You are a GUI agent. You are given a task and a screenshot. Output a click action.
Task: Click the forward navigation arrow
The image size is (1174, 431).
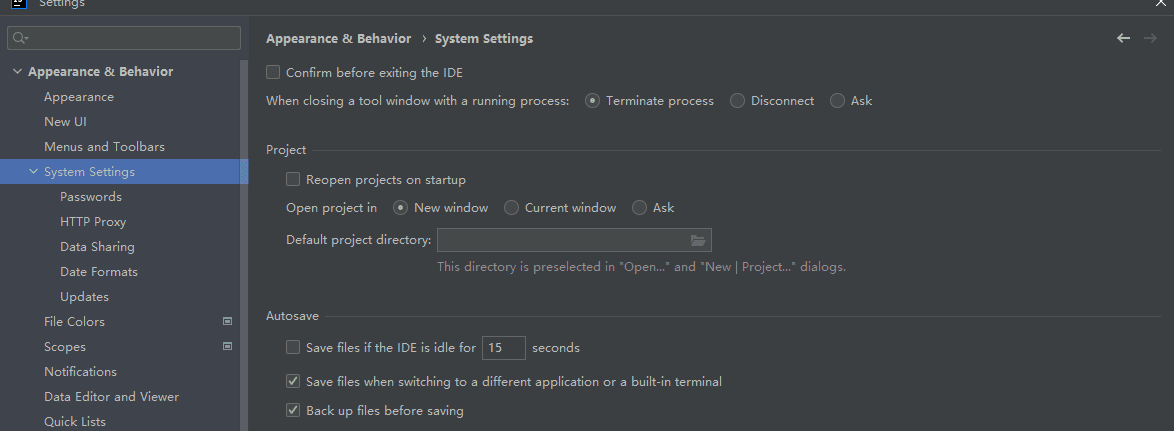tap(1150, 38)
